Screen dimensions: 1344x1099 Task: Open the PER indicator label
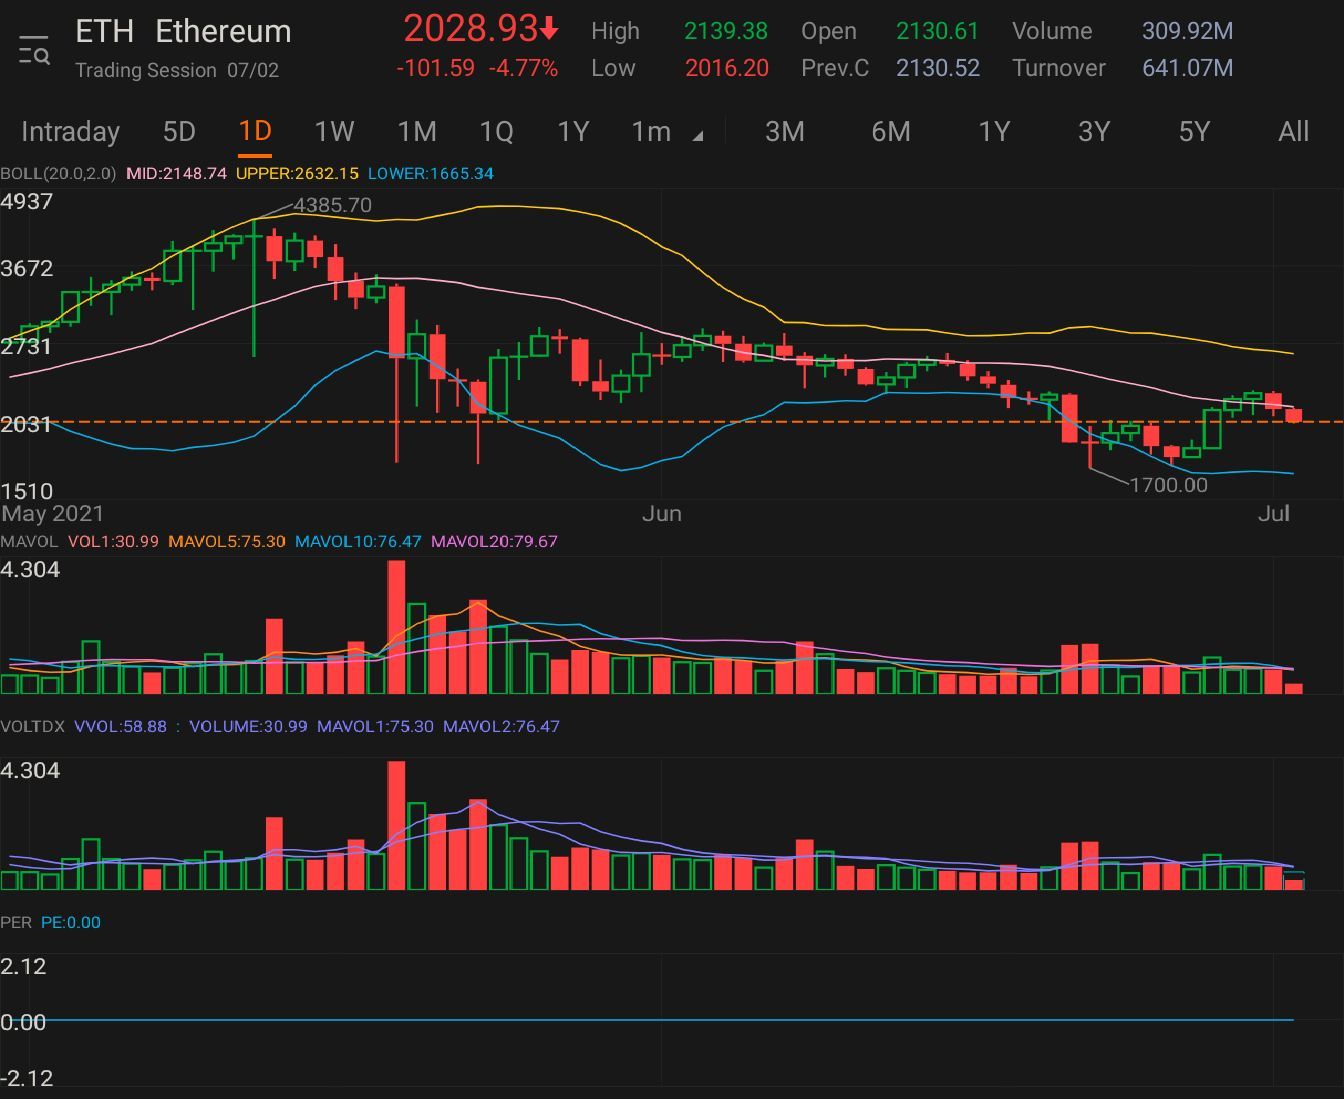(16, 922)
